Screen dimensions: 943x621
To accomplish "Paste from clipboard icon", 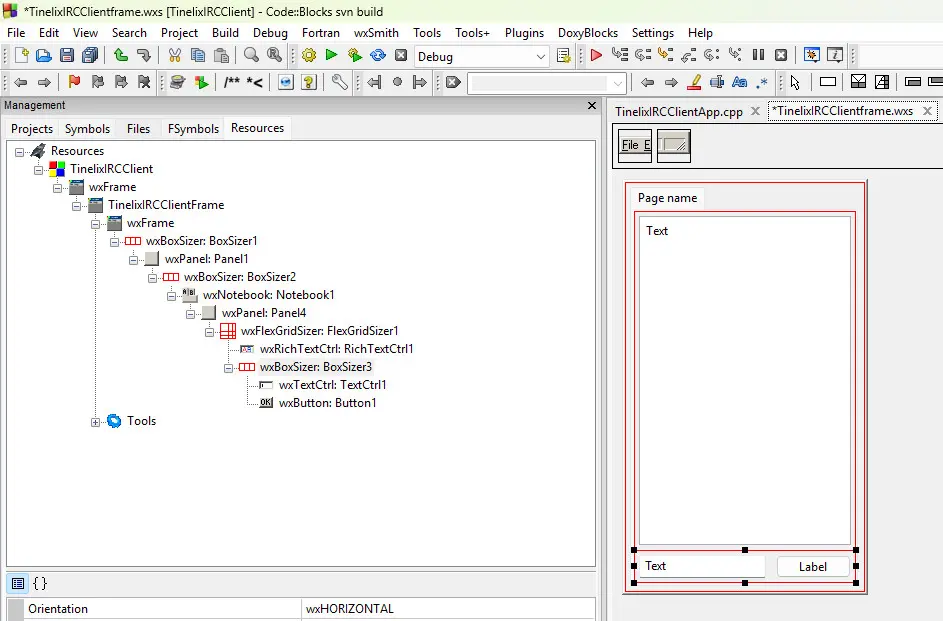I will [221, 55].
